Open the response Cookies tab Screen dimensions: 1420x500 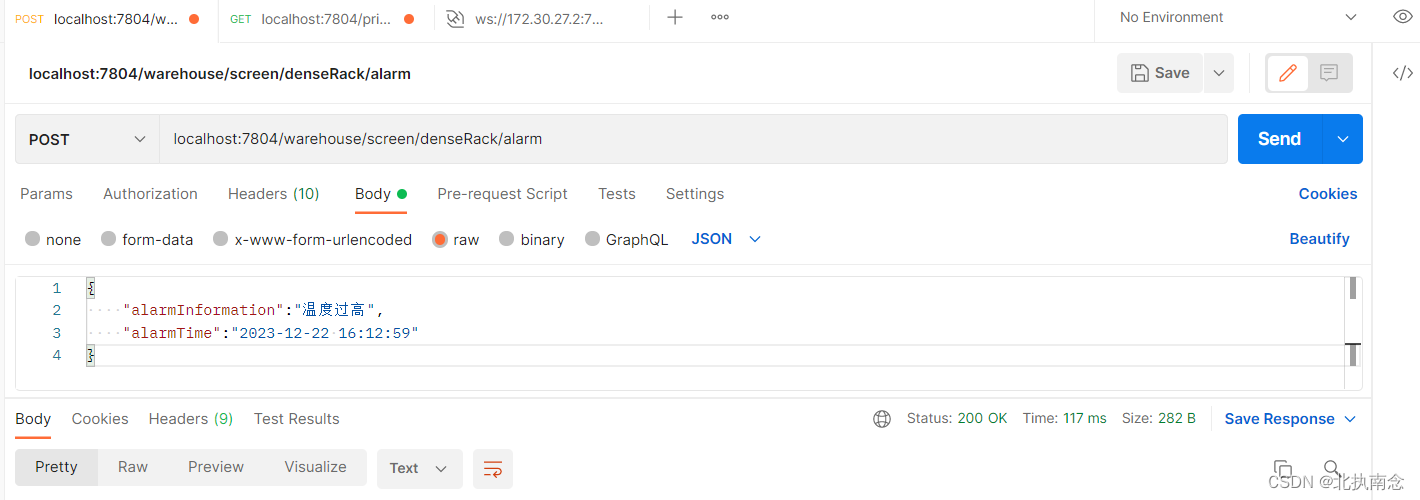100,419
